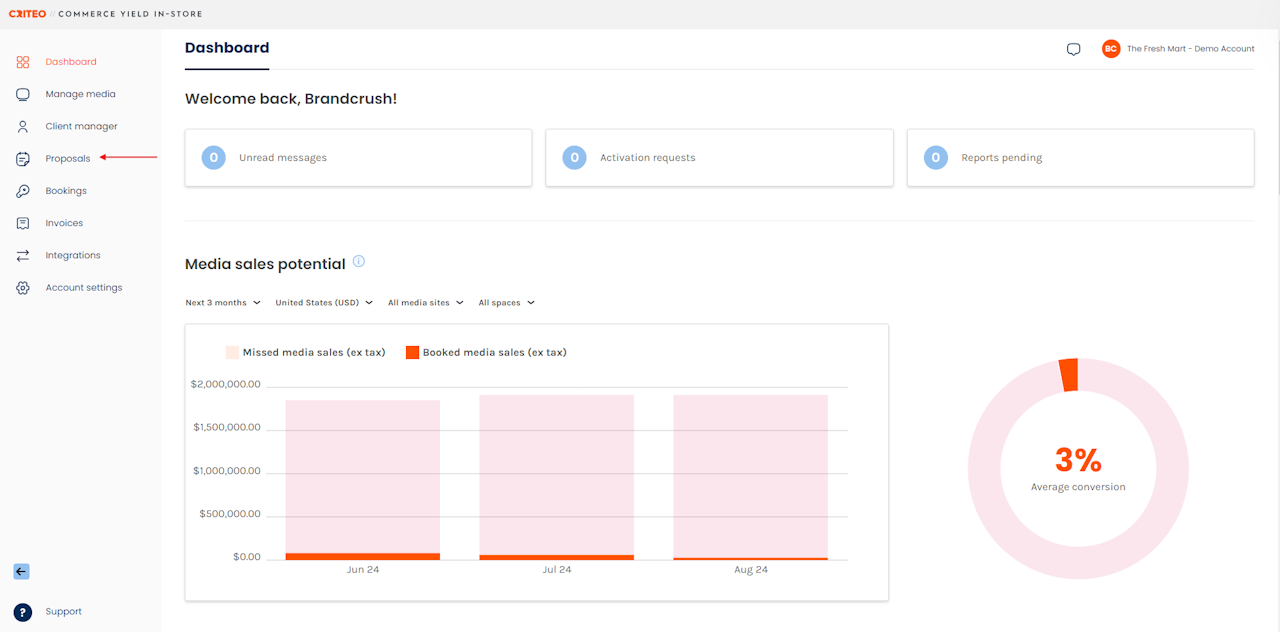Open the All spaces dropdown
Image resolution: width=1280 pixels, height=632 pixels.
tap(506, 303)
